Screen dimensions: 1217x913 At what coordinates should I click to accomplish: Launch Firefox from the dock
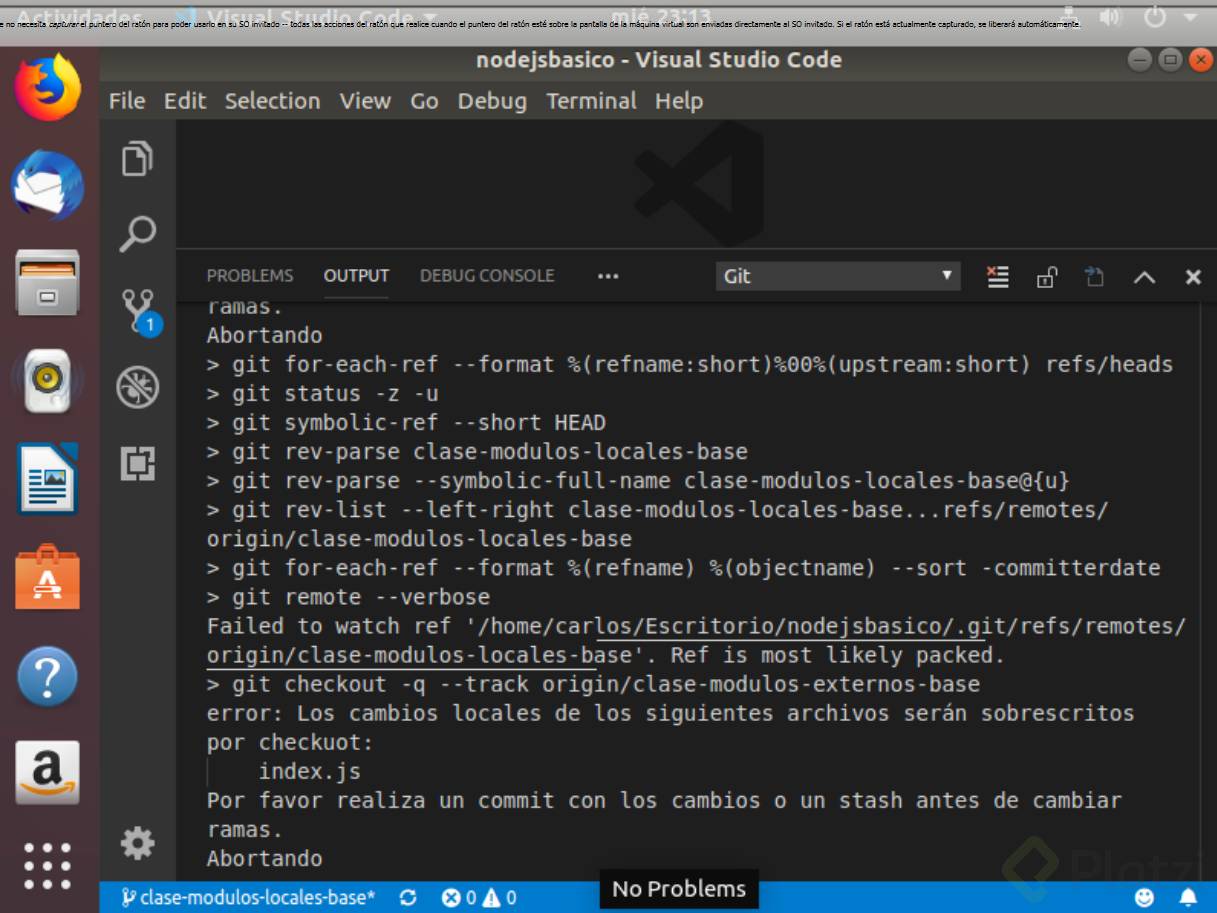(x=47, y=88)
